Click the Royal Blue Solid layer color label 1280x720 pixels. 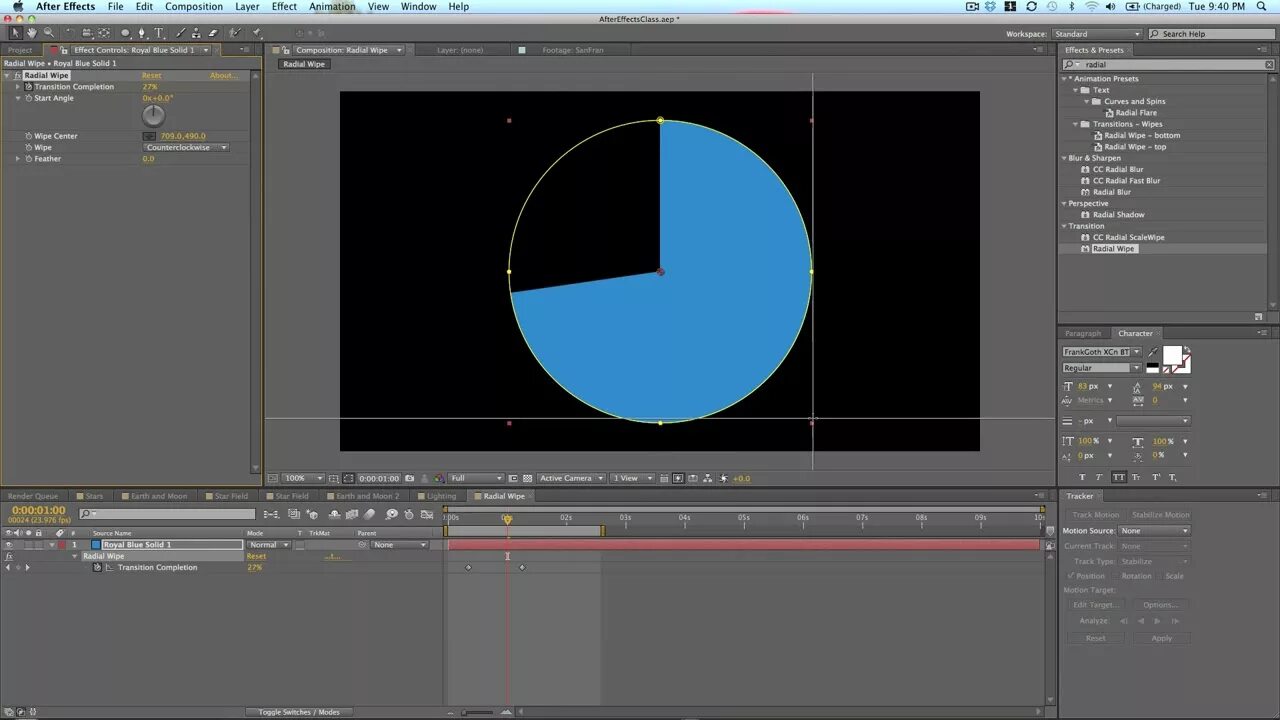(x=61, y=545)
